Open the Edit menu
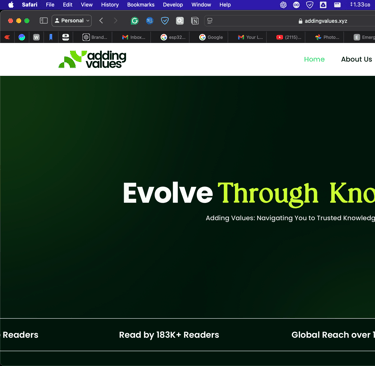Screen dimensions: 375x366 point(67,5)
